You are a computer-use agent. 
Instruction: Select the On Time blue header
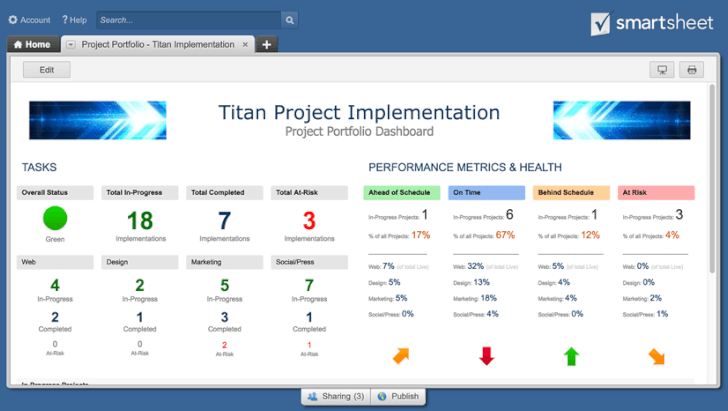tap(487, 193)
